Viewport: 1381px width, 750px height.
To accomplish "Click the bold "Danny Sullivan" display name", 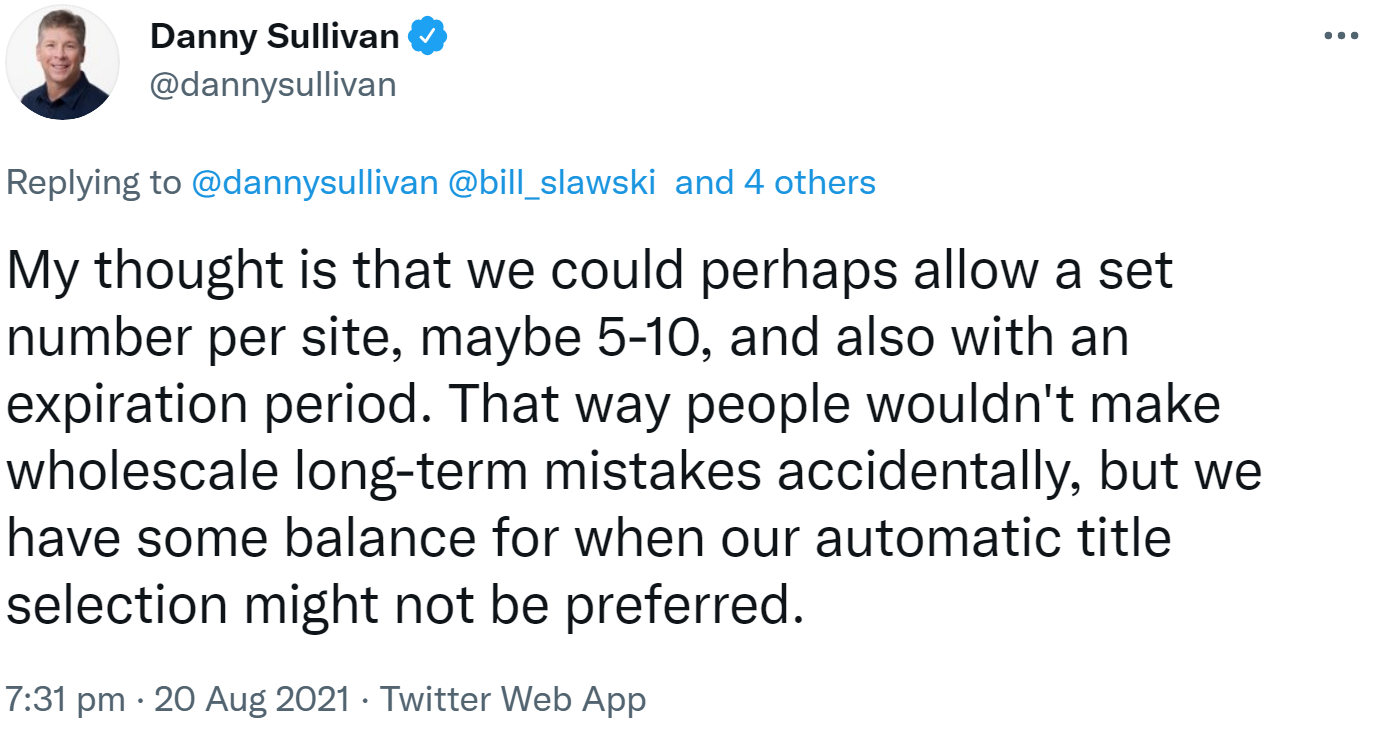I will click(275, 39).
